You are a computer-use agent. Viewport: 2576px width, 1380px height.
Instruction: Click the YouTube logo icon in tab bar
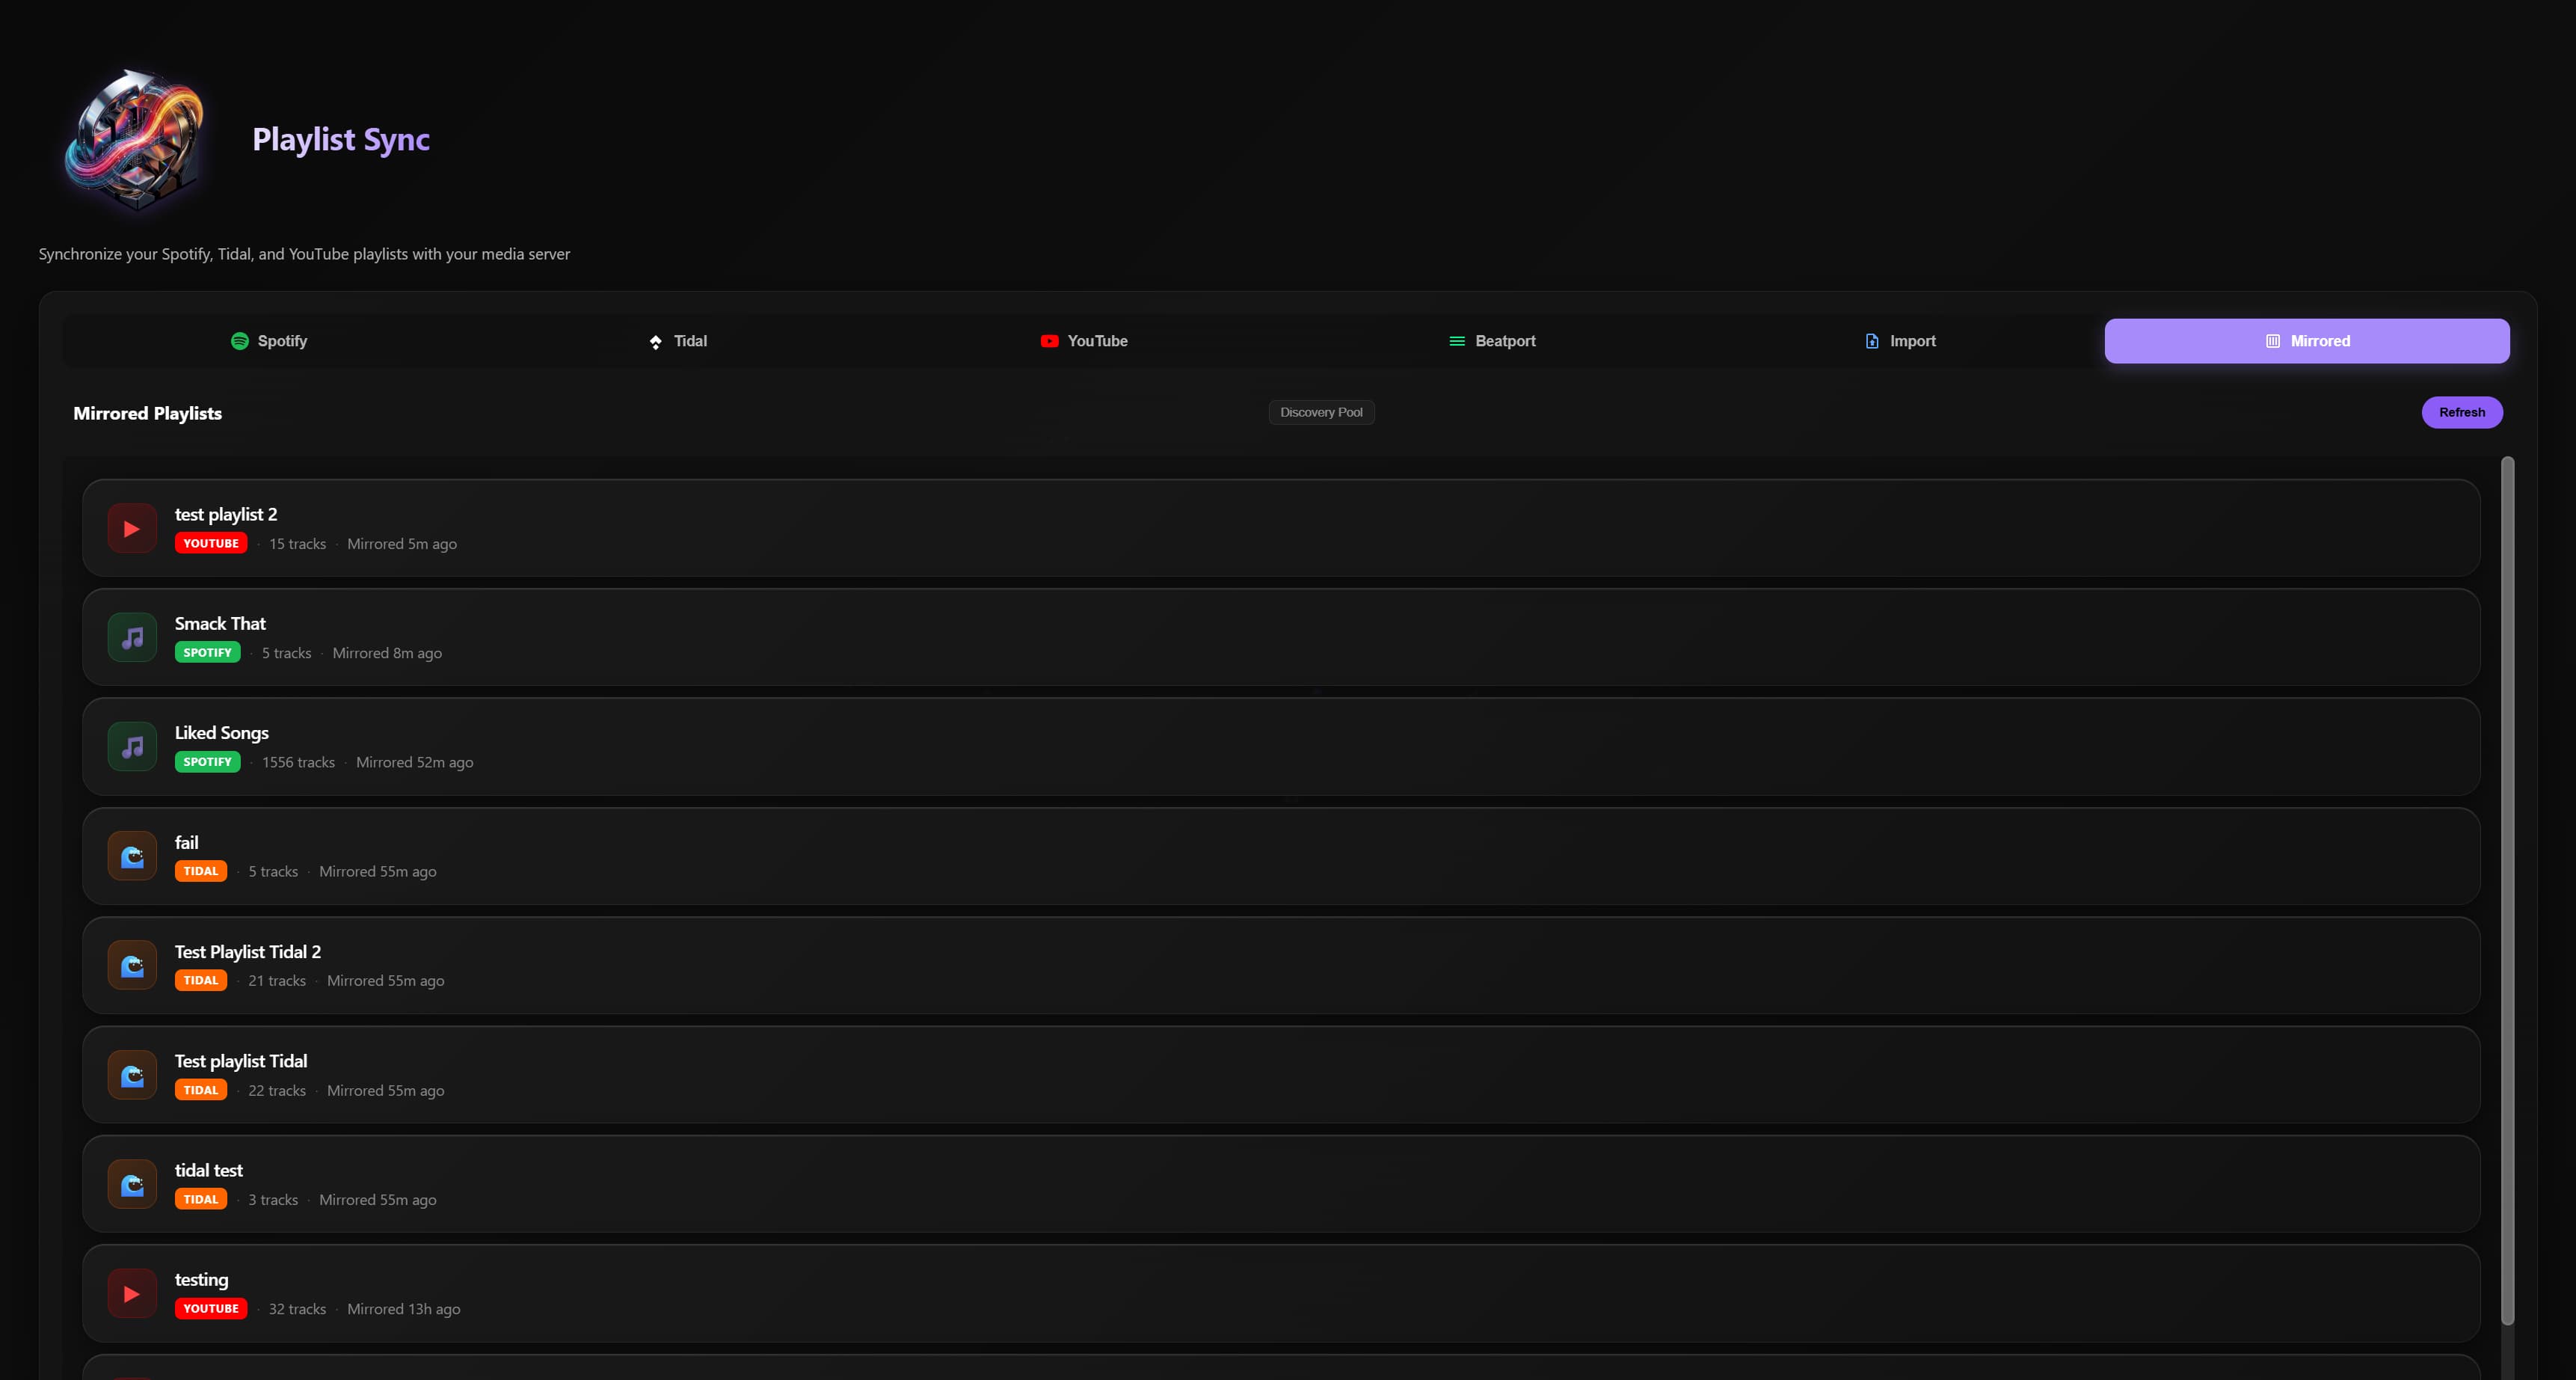click(1049, 341)
